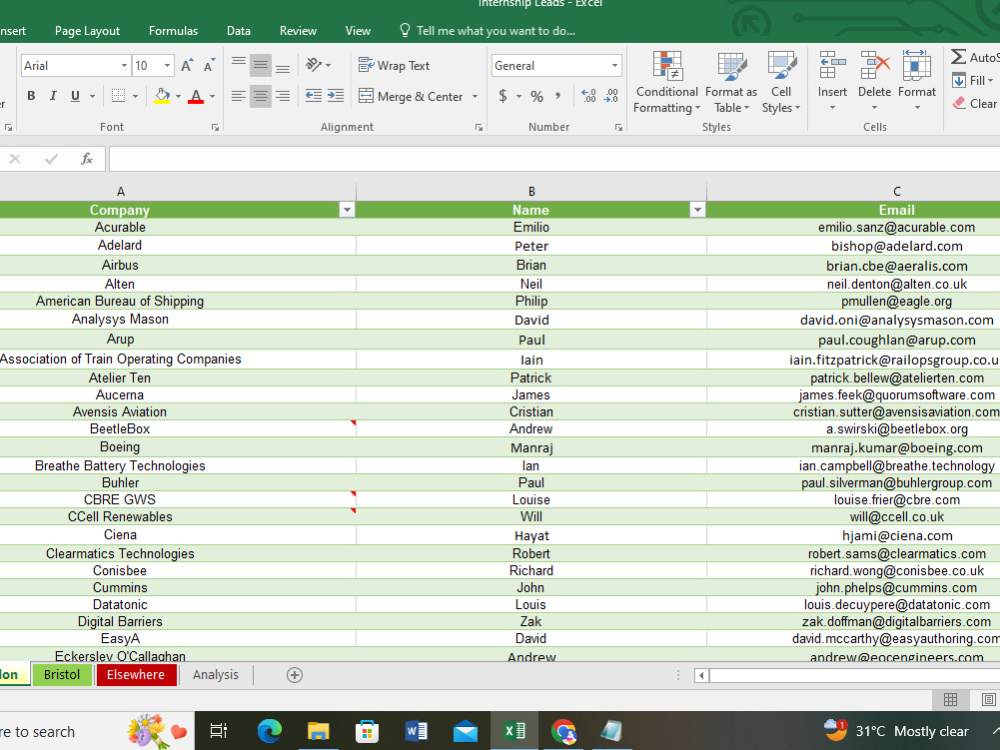
Task: Click Wrap Text
Action: point(393,65)
